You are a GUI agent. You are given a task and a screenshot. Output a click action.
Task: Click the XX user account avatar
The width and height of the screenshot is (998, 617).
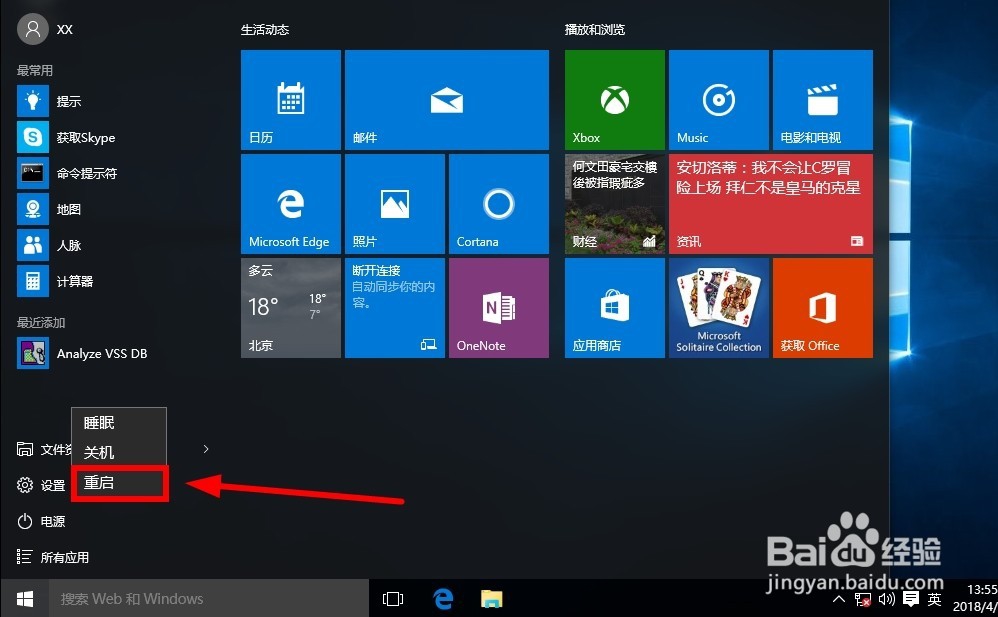coord(32,29)
